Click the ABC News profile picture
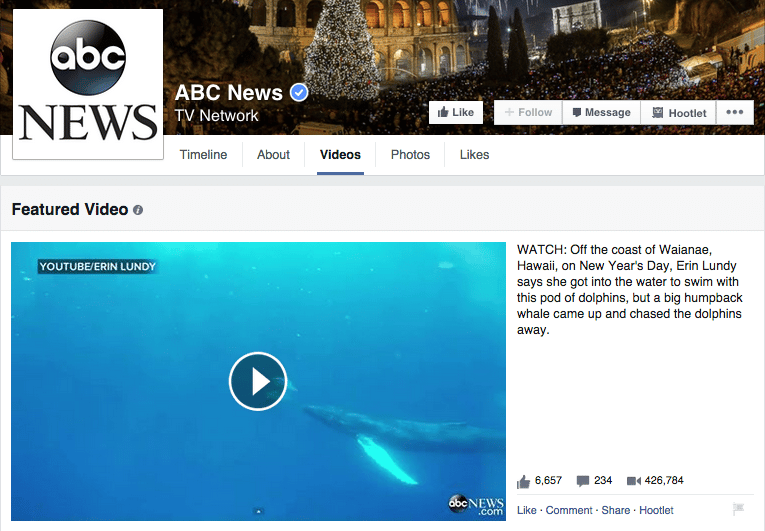Viewport: 765px width, 531px height. click(x=88, y=84)
